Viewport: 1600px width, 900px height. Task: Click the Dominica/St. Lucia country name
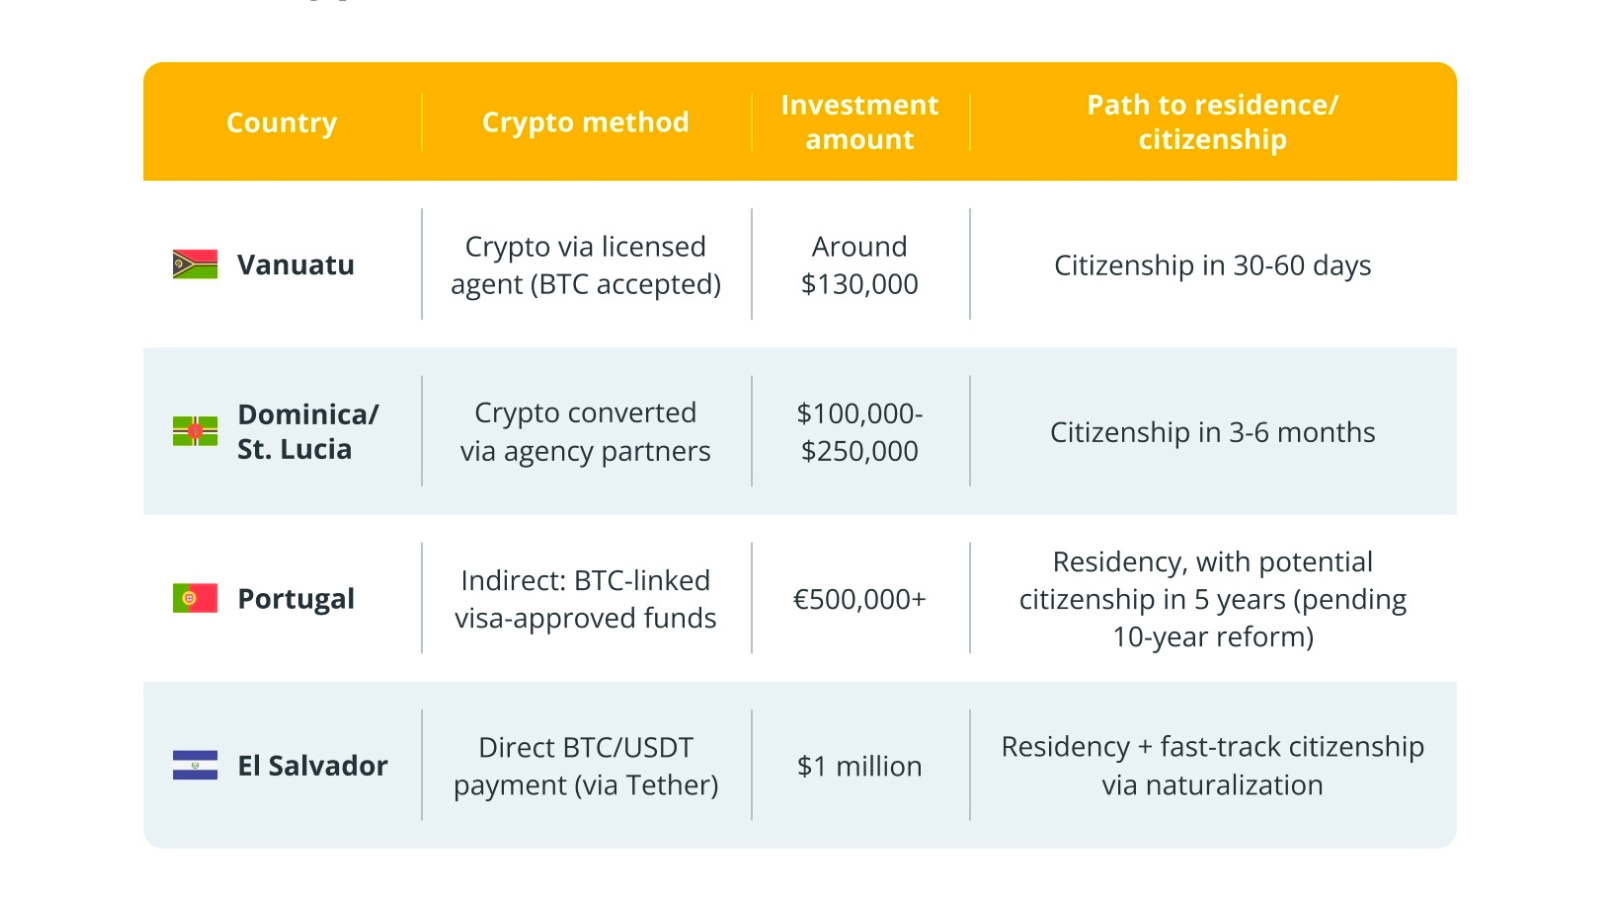308,431
